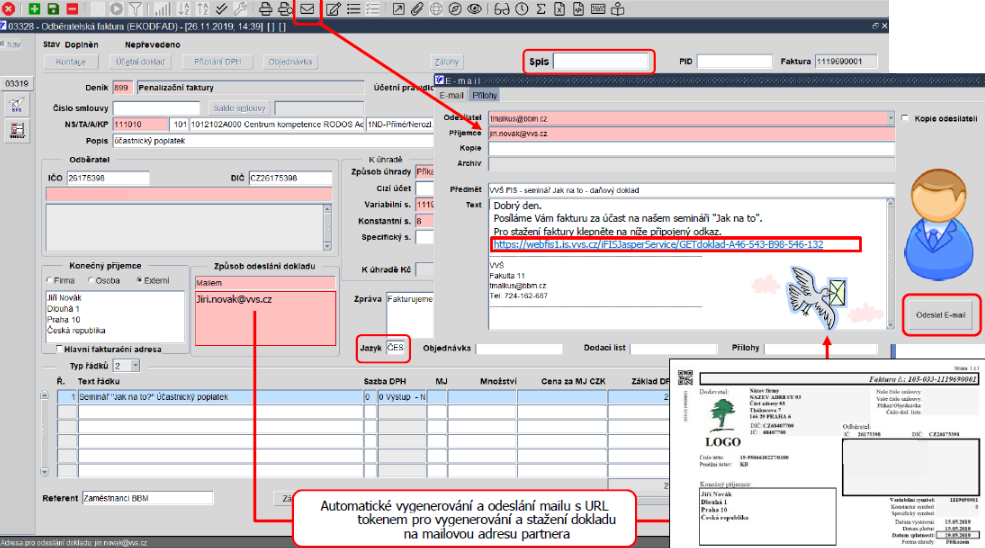Click the envelope e-mail icon in toolbar
The height and width of the screenshot is (548, 985).
click(307, 9)
